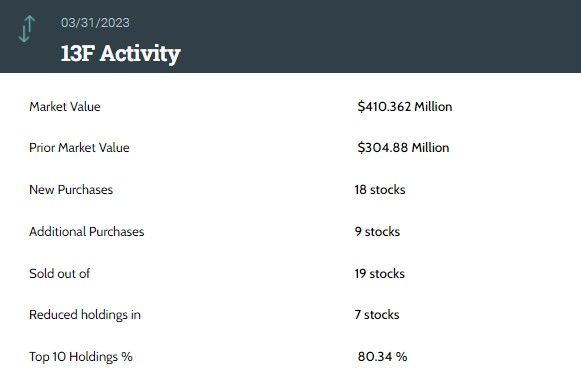This screenshot has width=581, height=386.
Task: Click the word Million after $410.362
Action: [433, 107]
